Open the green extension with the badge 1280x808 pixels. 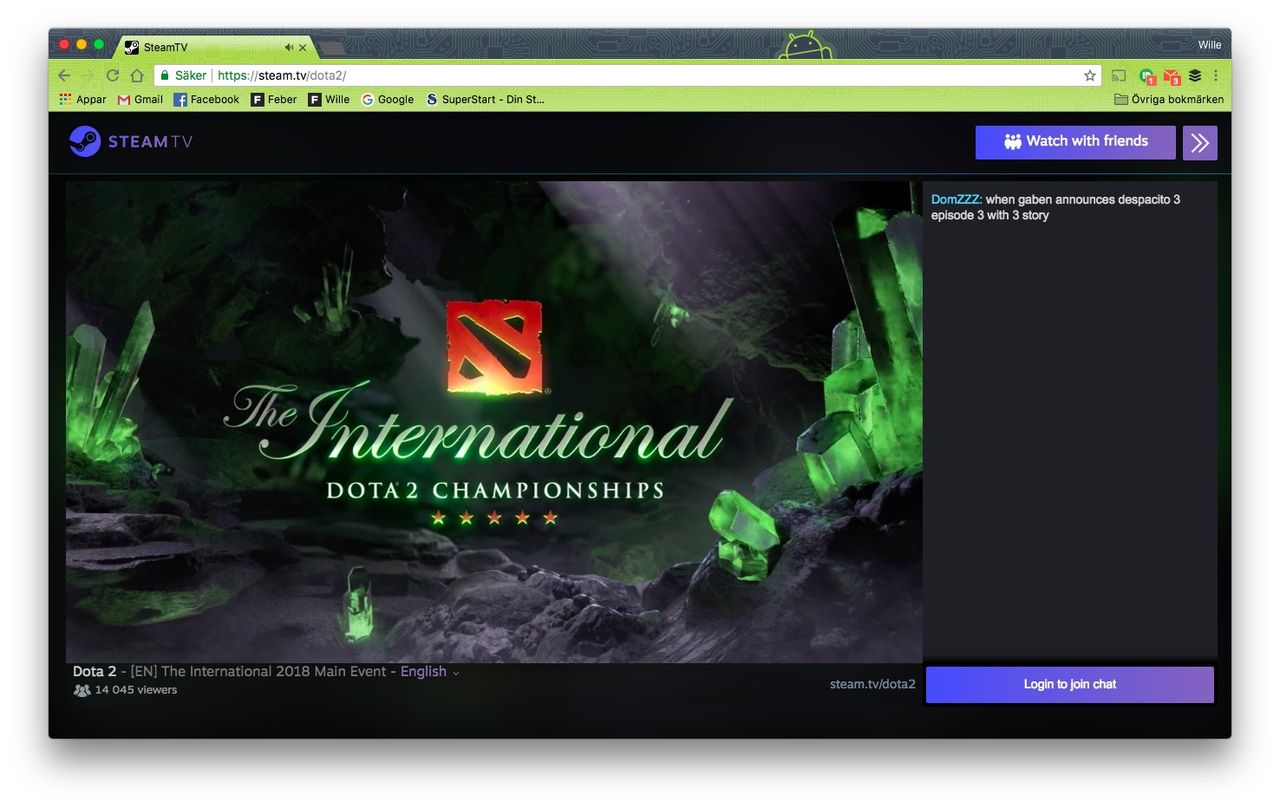click(x=1147, y=76)
